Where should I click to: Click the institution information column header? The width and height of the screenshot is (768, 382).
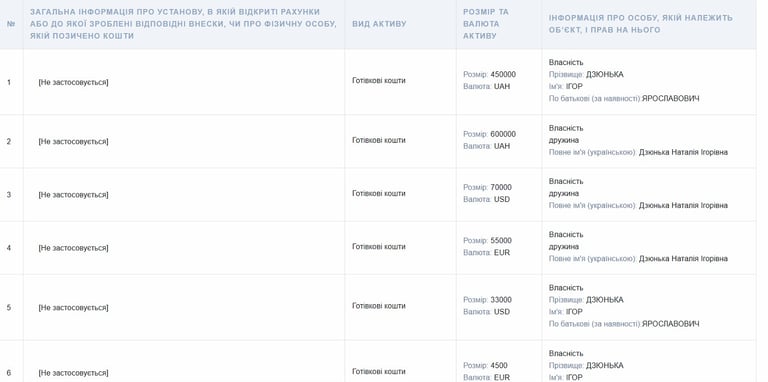183,24
